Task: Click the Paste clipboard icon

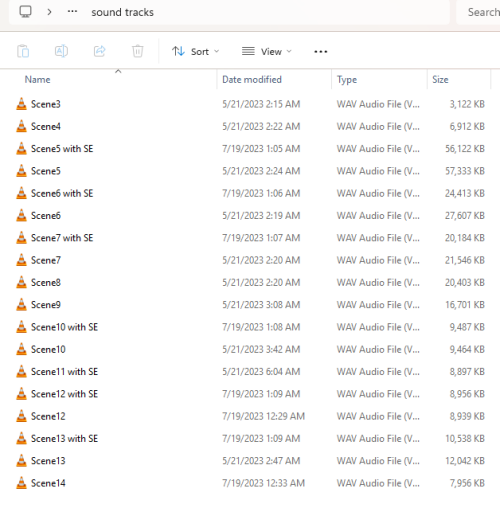Action: pyautogui.click(x=23, y=51)
